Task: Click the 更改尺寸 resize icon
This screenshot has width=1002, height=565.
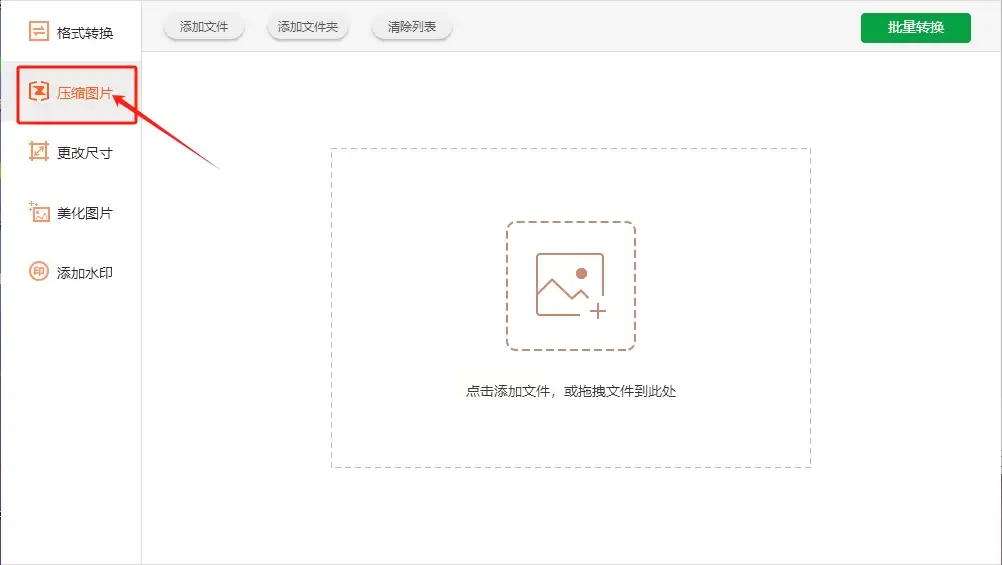Action: point(38,151)
